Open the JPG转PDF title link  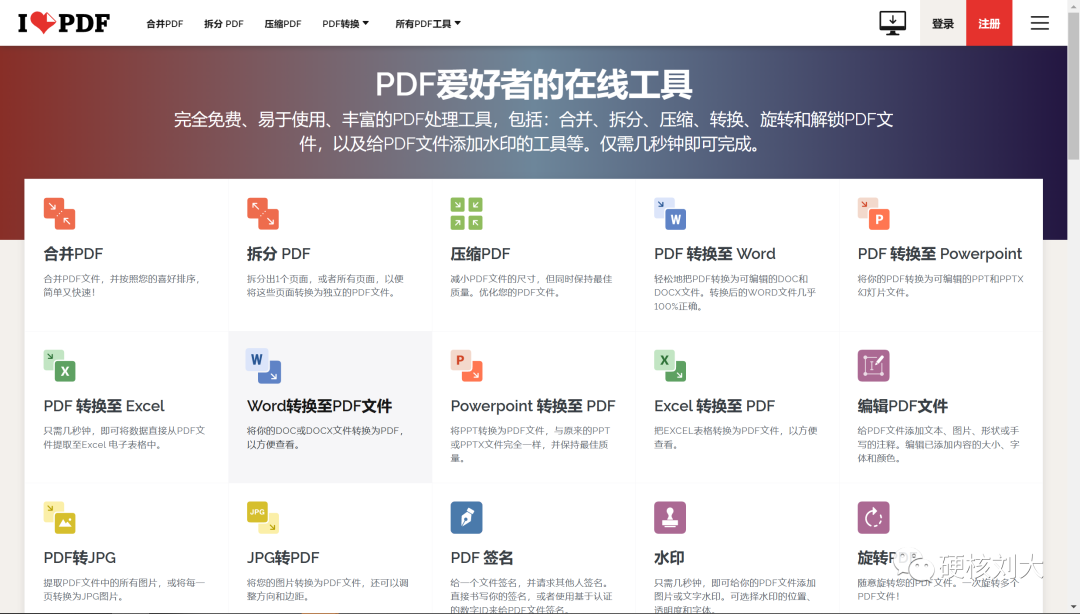tap(283, 557)
